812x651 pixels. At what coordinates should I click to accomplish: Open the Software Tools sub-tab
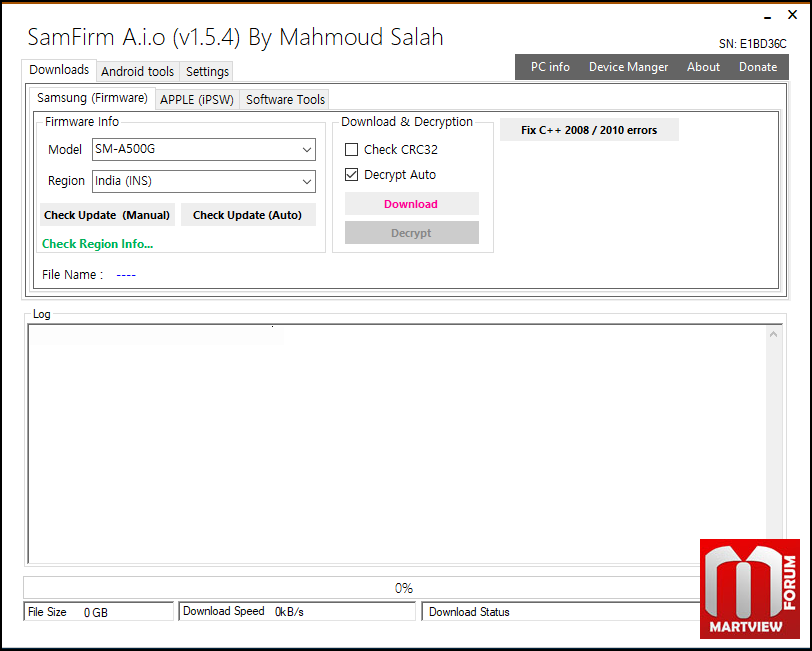pyautogui.click(x=285, y=99)
